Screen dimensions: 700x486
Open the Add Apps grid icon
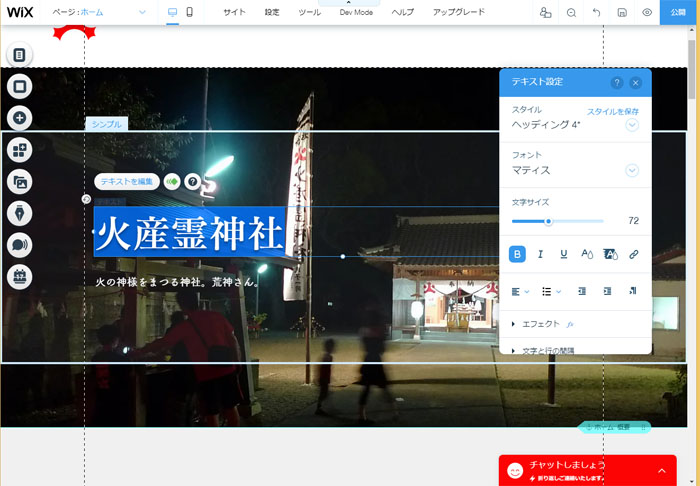click(19, 150)
